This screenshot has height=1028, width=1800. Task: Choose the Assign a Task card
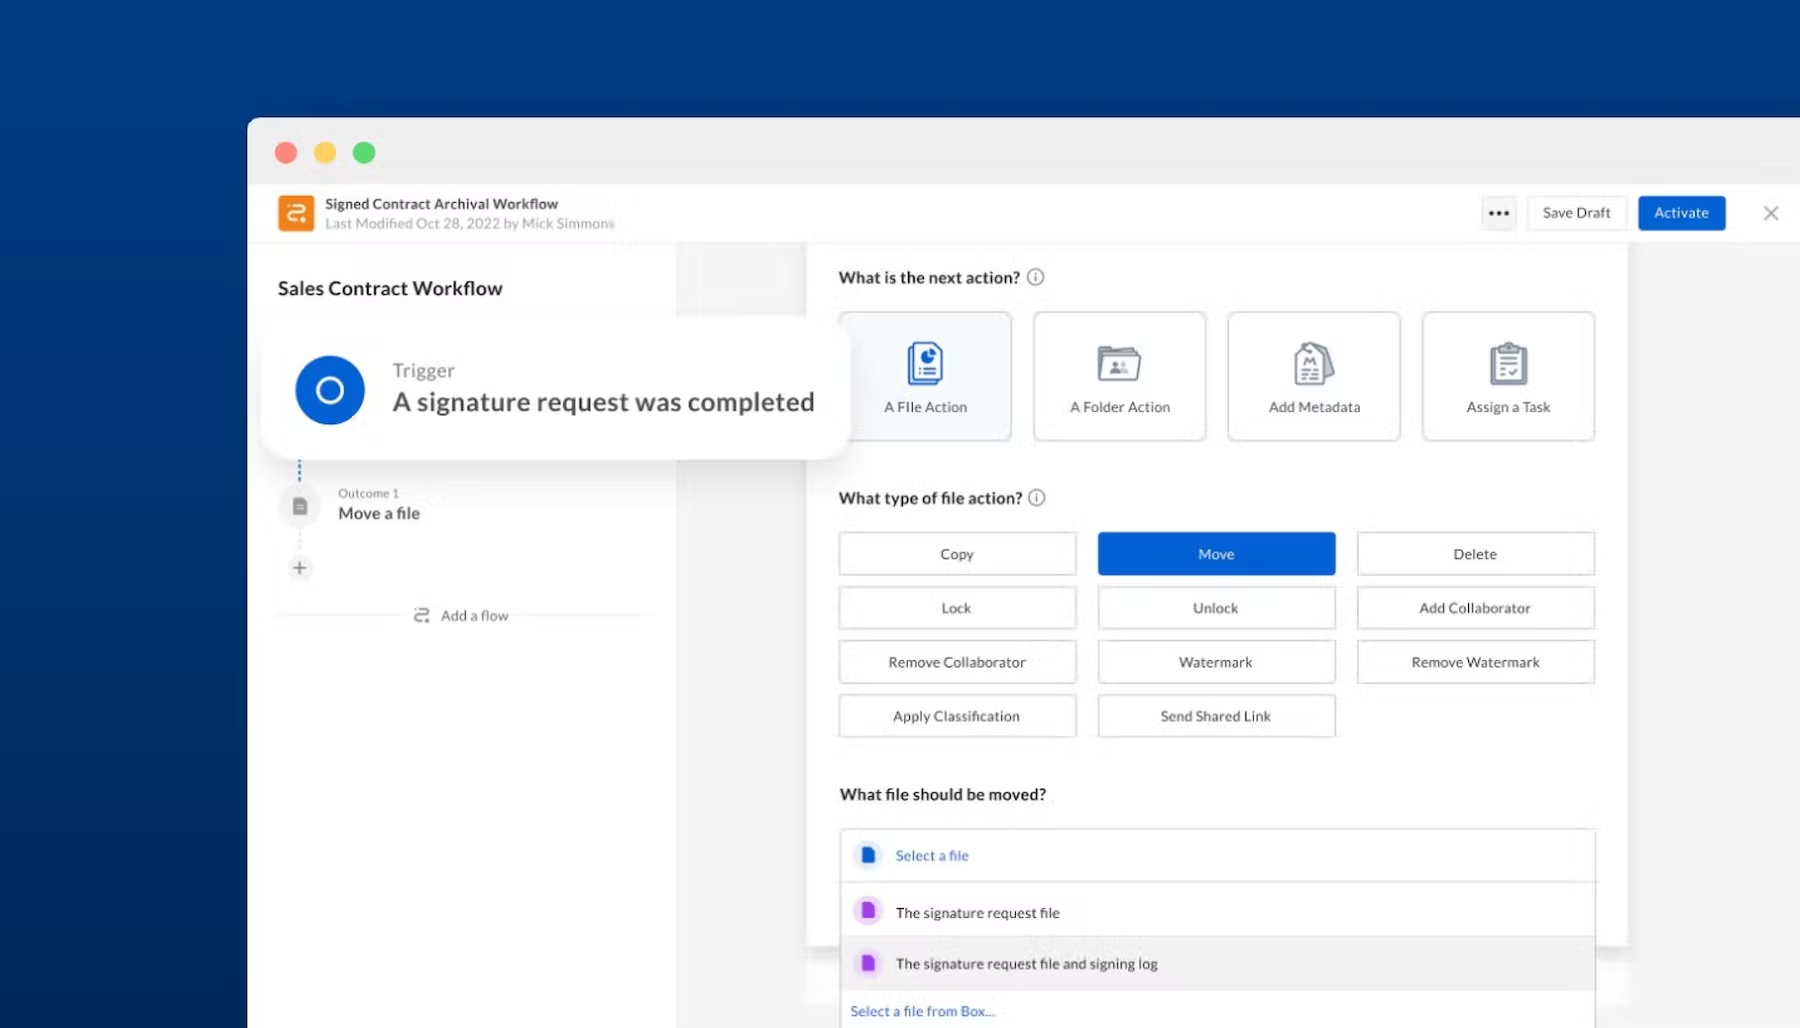point(1508,376)
